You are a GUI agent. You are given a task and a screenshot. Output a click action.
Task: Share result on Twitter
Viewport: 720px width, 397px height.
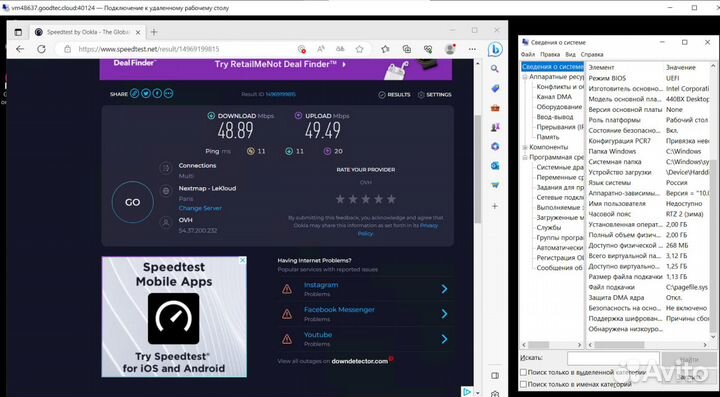pos(146,94)
